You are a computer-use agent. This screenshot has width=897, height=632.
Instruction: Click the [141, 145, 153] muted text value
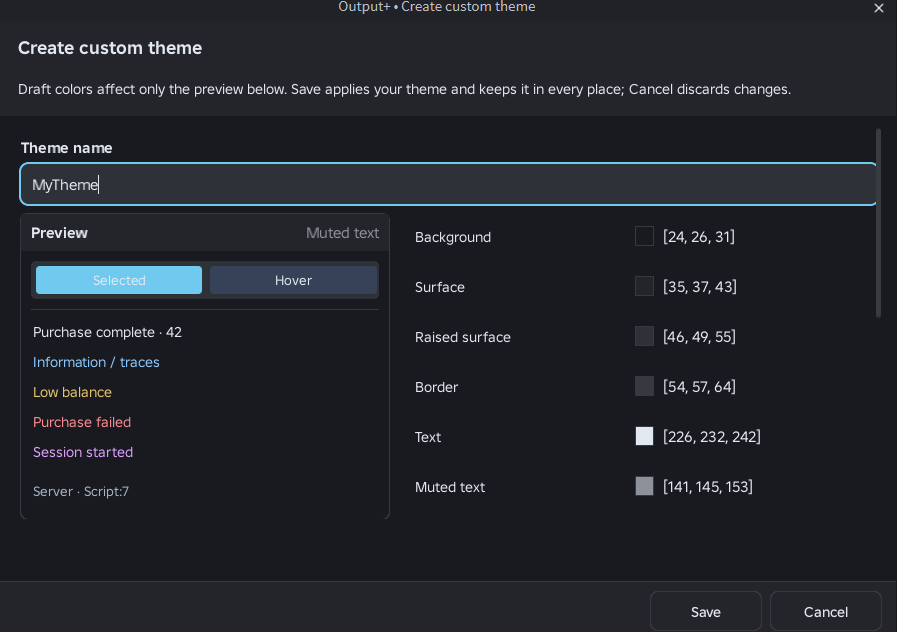(708, 486)
